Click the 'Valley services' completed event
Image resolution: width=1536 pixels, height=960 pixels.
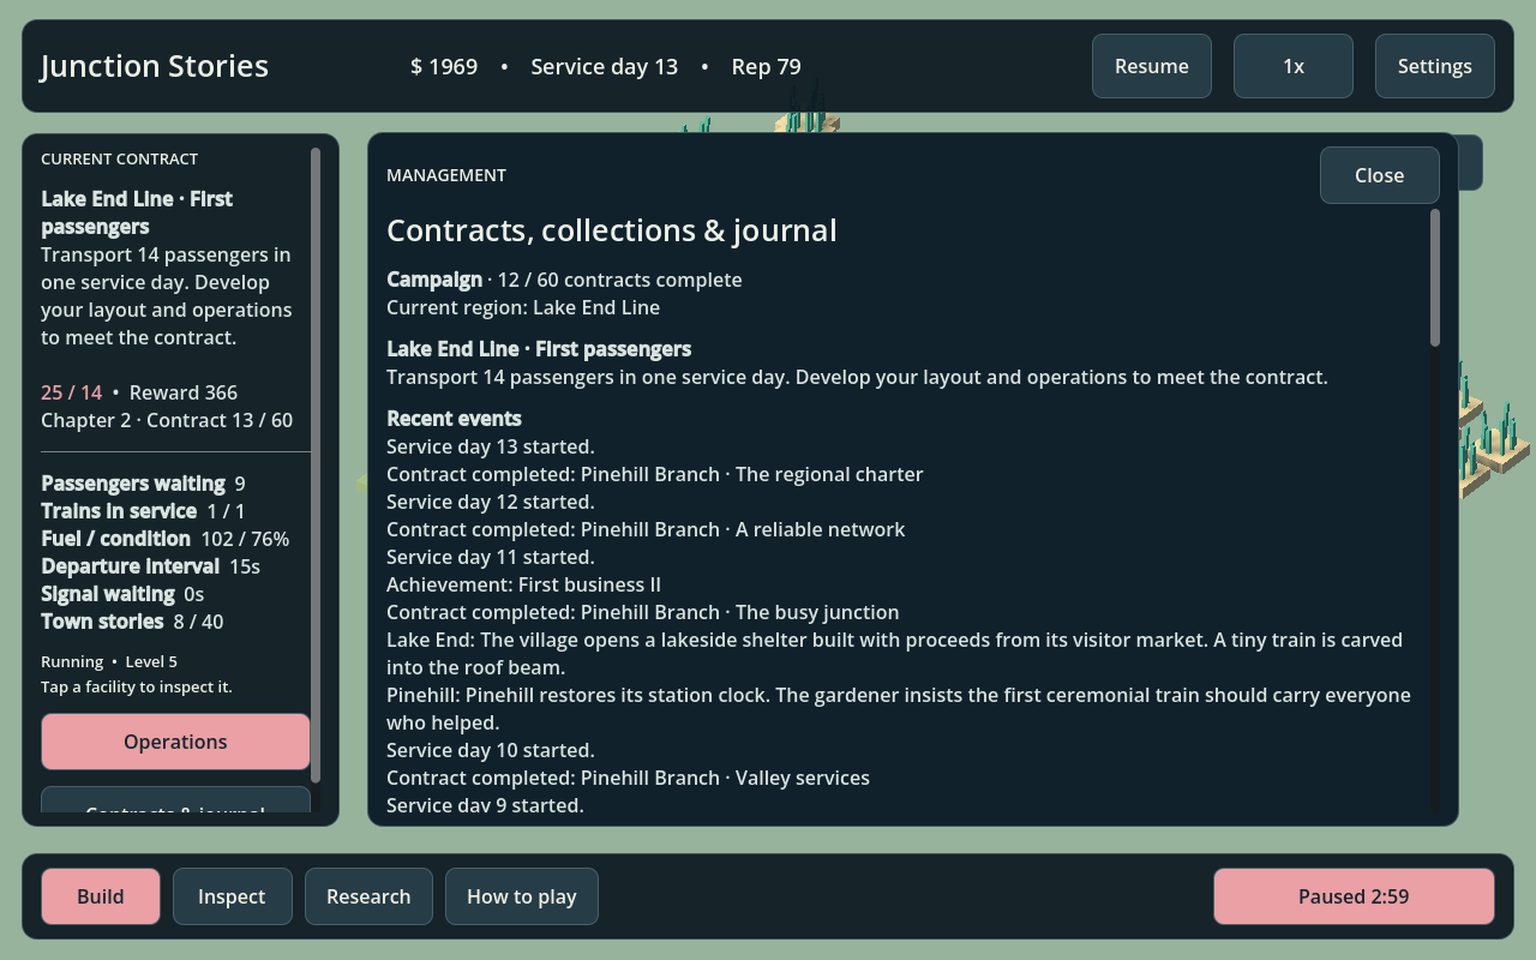(628, 777)
